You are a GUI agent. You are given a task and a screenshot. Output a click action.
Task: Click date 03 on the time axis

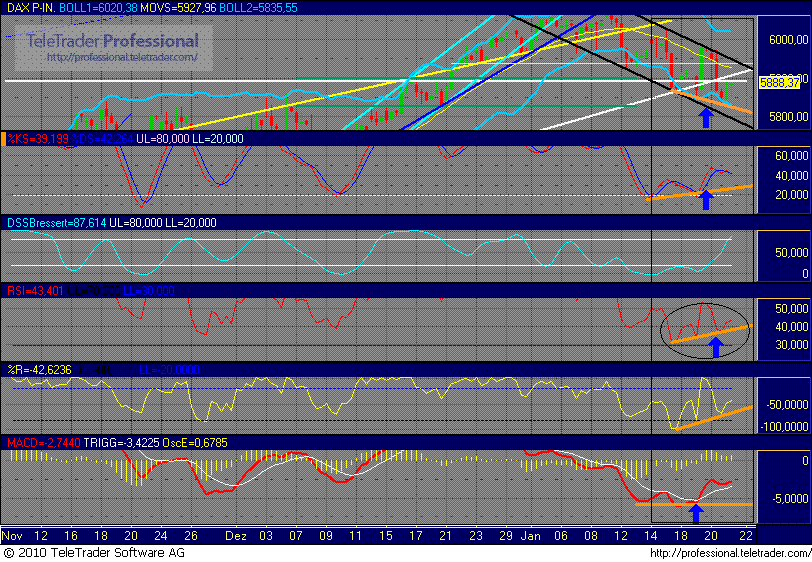[266, 536]
